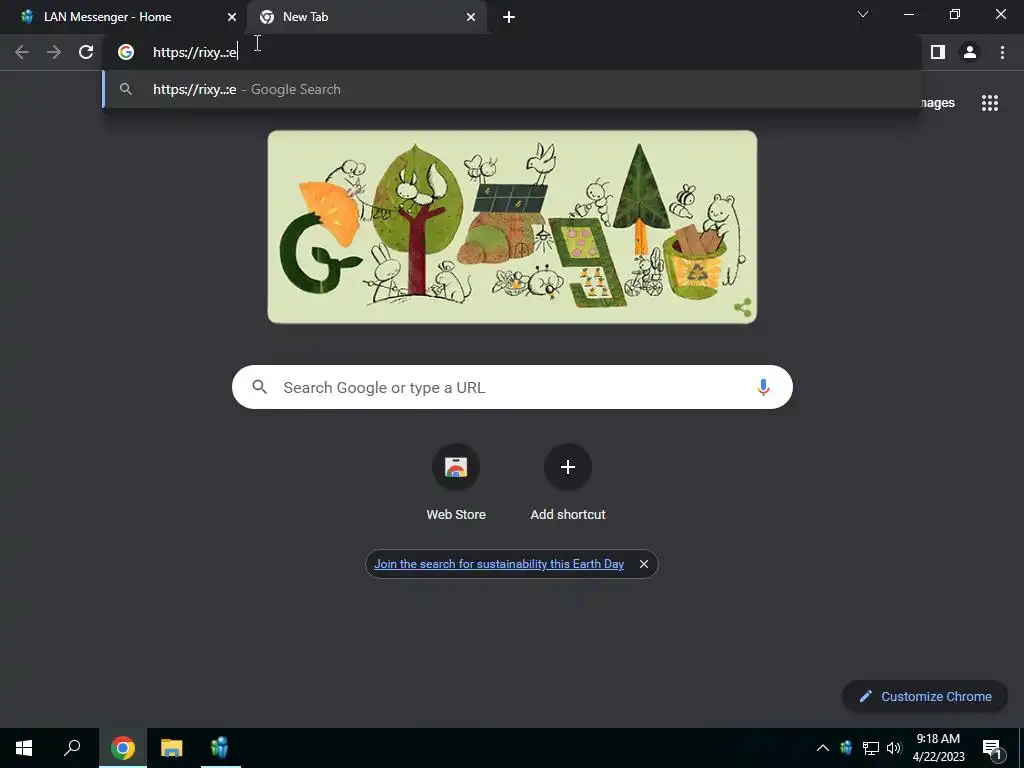
Task: Switch to LAN Messenger - Home tab
Action: [x=124, y=17]
